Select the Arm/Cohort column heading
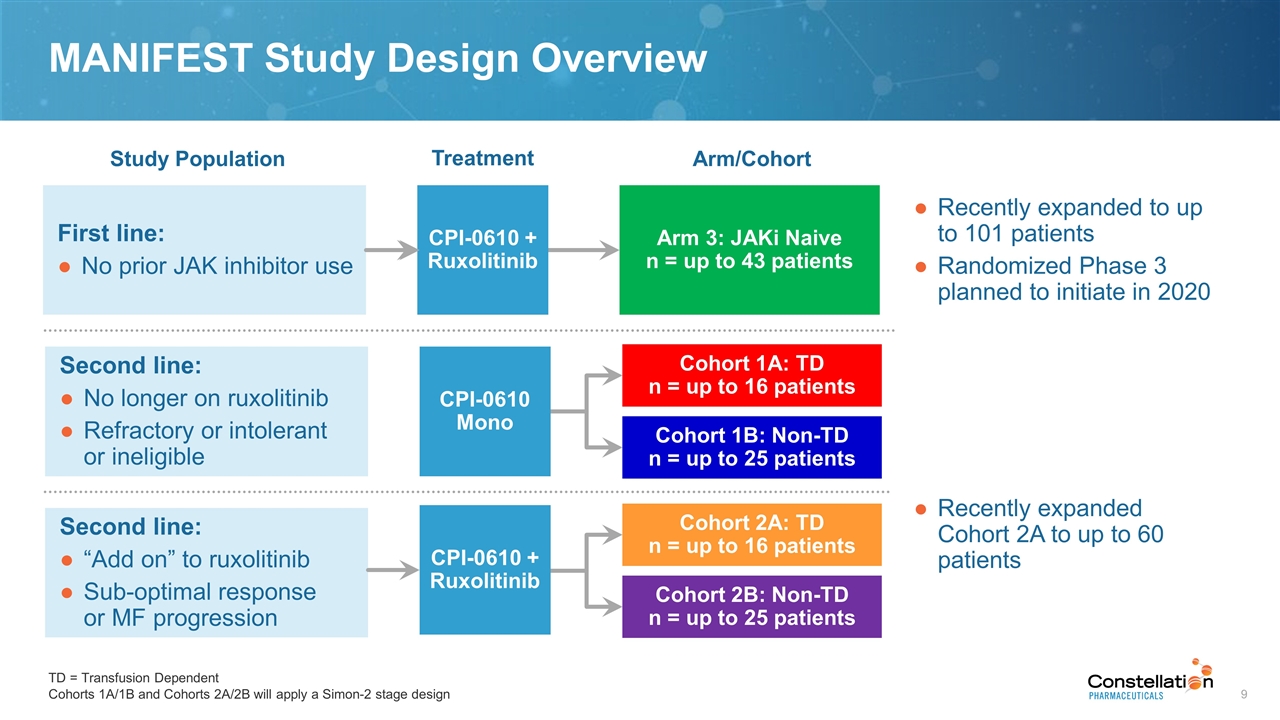Screen dimensions: 1280x720 pos(752,159)
